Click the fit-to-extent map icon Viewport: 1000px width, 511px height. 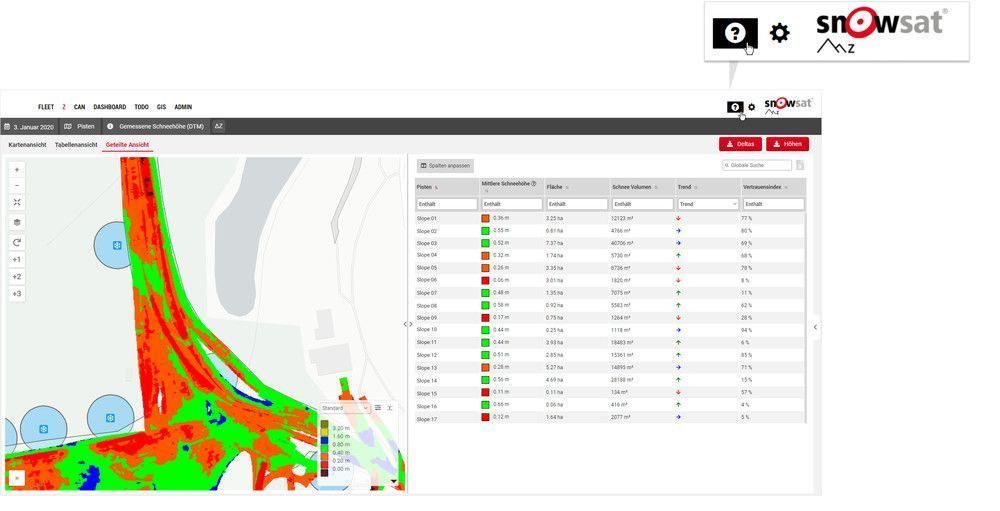click(17, 202)
